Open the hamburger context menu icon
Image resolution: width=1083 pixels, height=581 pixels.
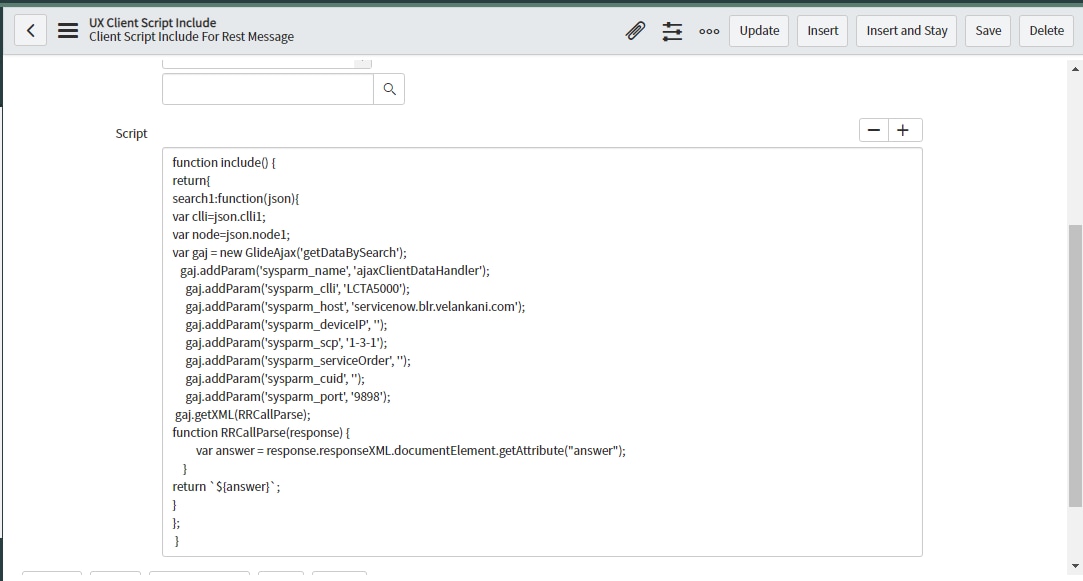pyautogui.click(x=68, y=30)
